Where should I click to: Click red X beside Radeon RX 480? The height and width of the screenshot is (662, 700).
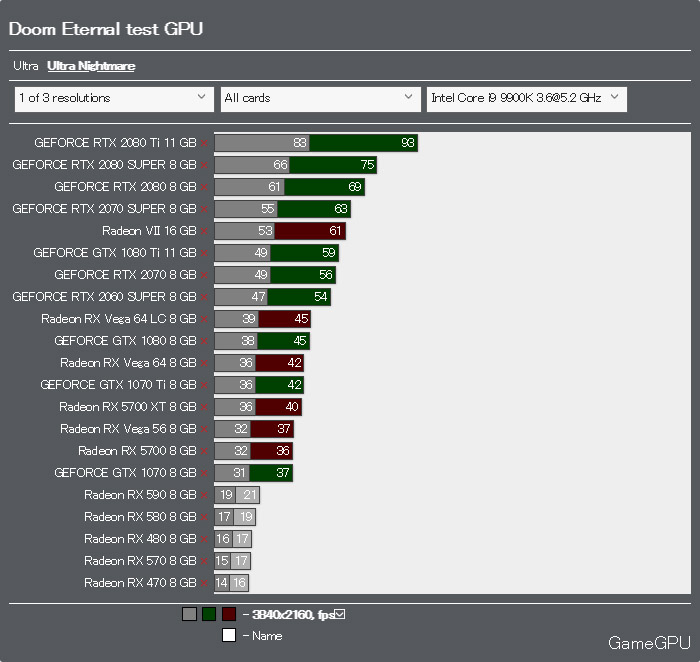pyautogui.click(x=204, y=539)
